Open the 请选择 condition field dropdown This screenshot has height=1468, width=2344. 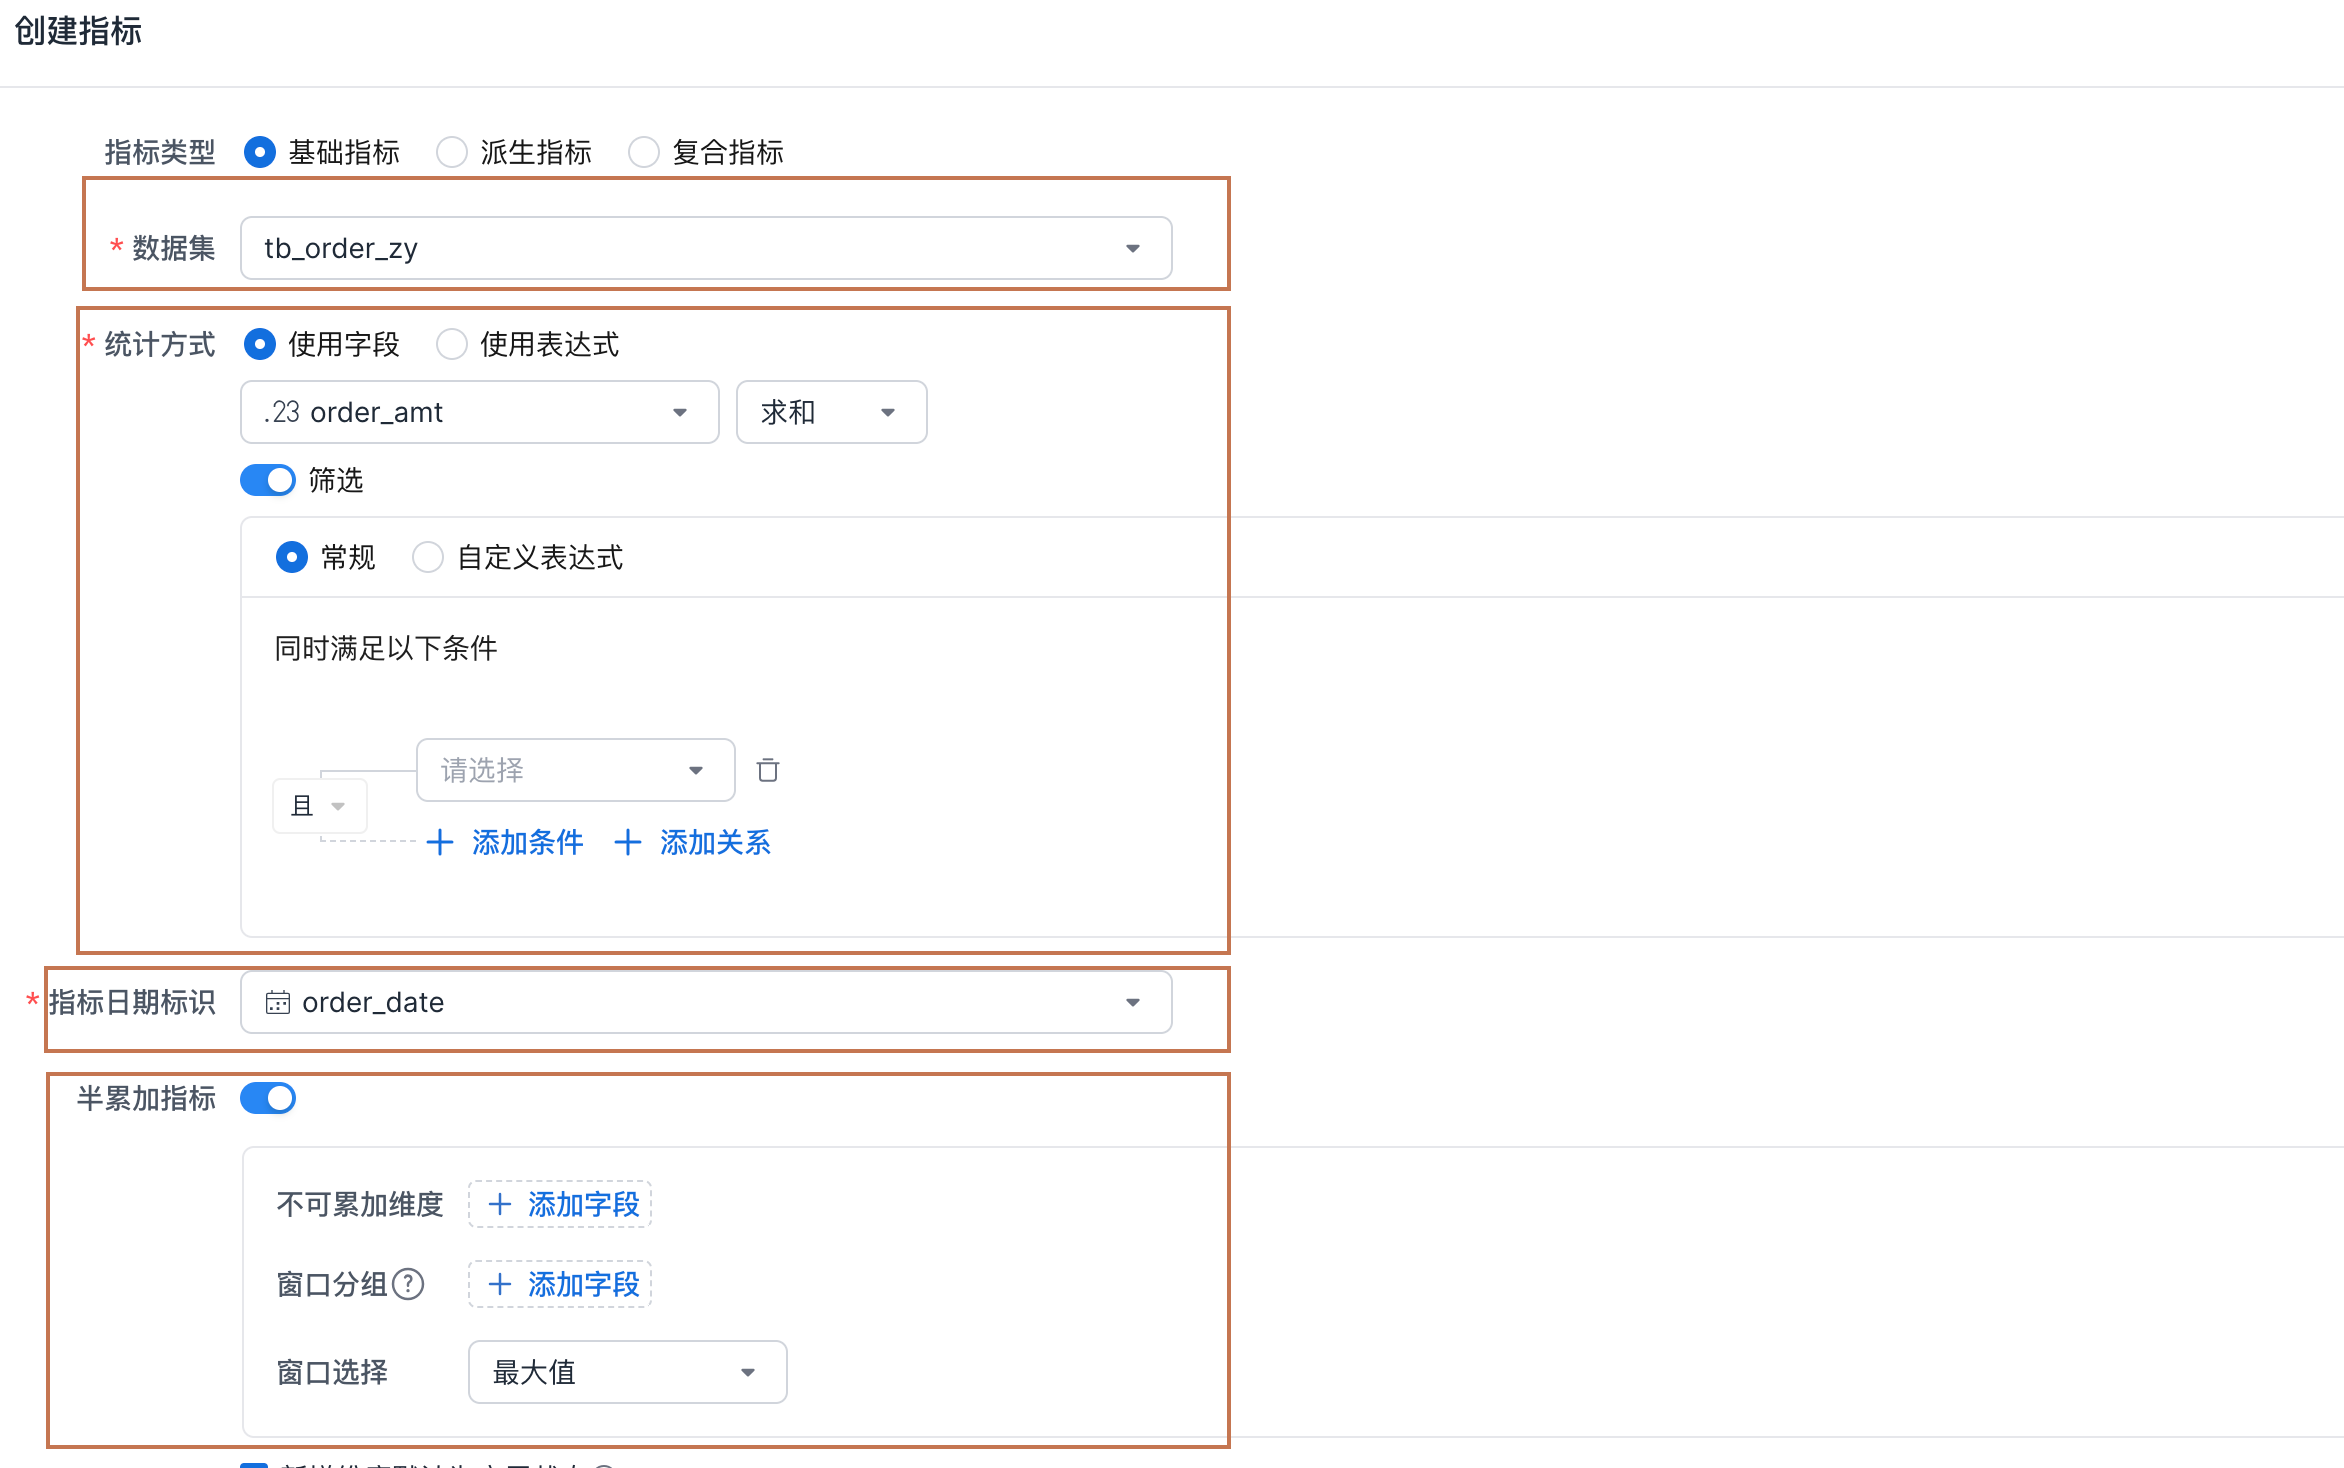coord(575,770)
